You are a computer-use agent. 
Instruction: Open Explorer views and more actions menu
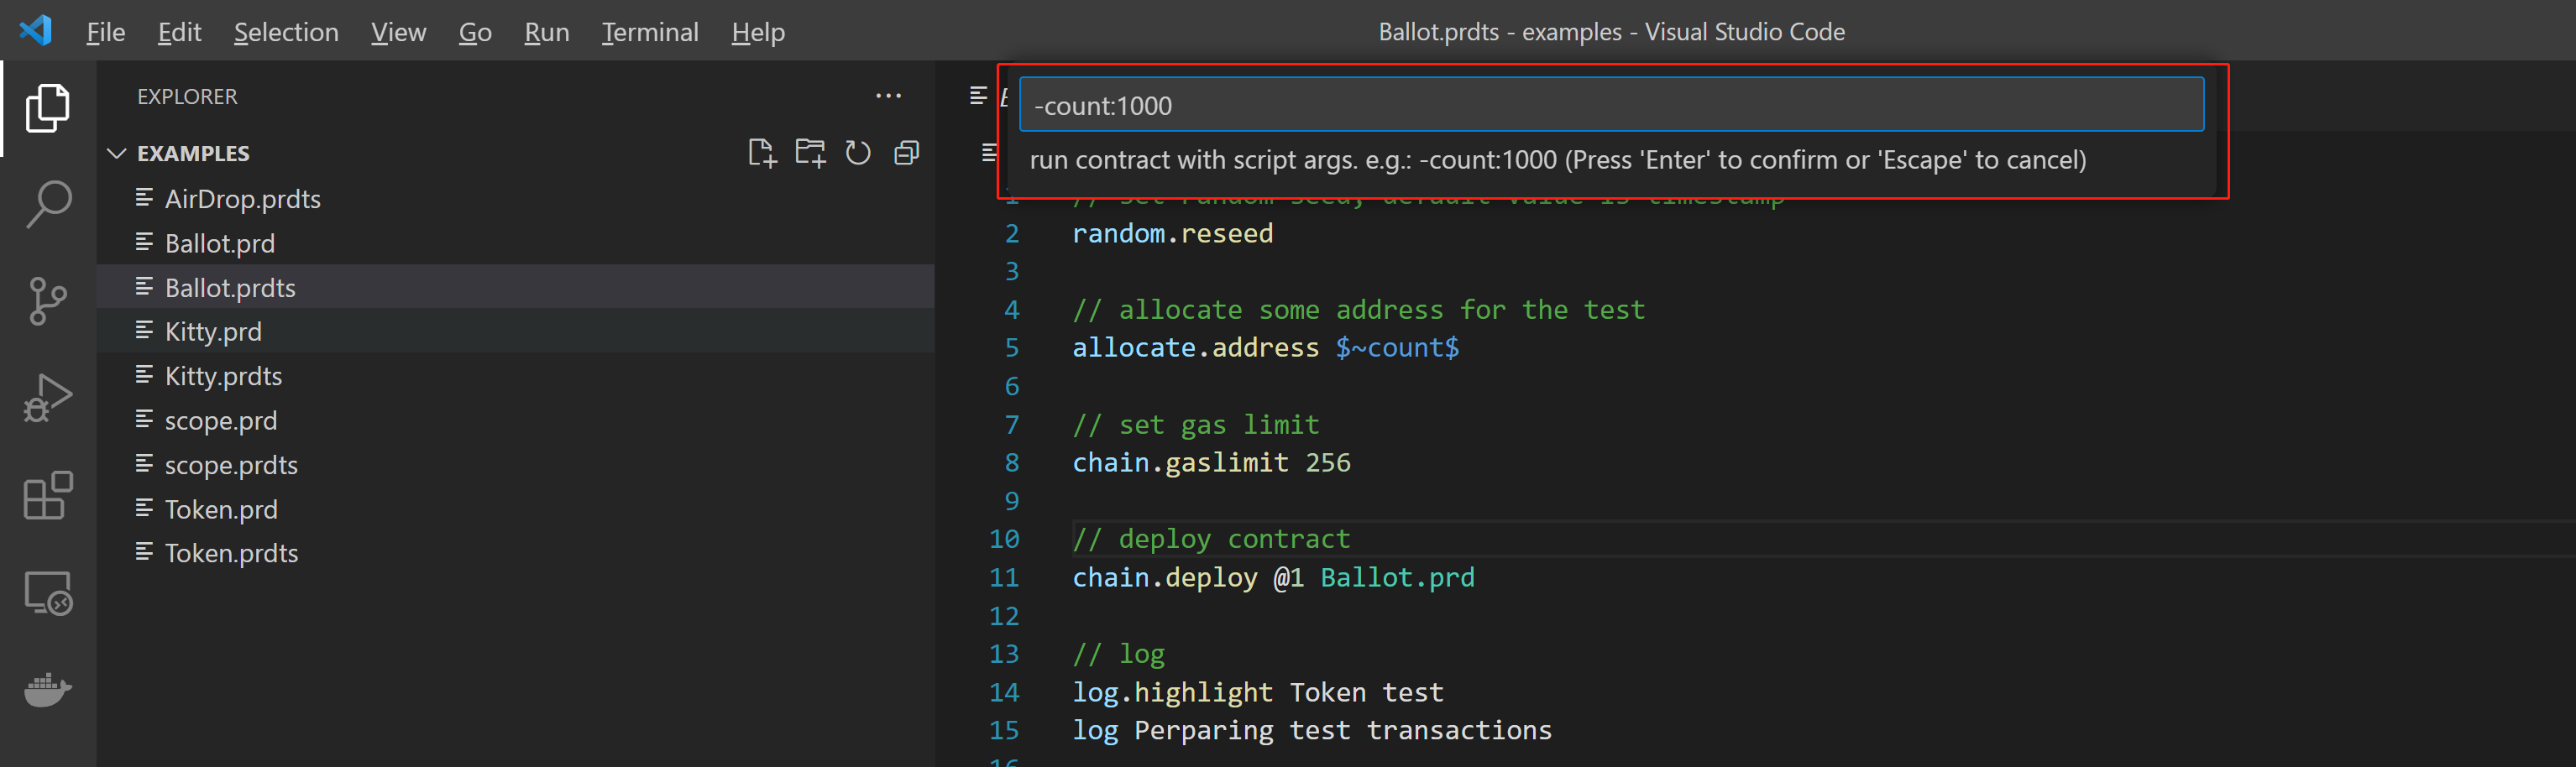click(888, 96)
